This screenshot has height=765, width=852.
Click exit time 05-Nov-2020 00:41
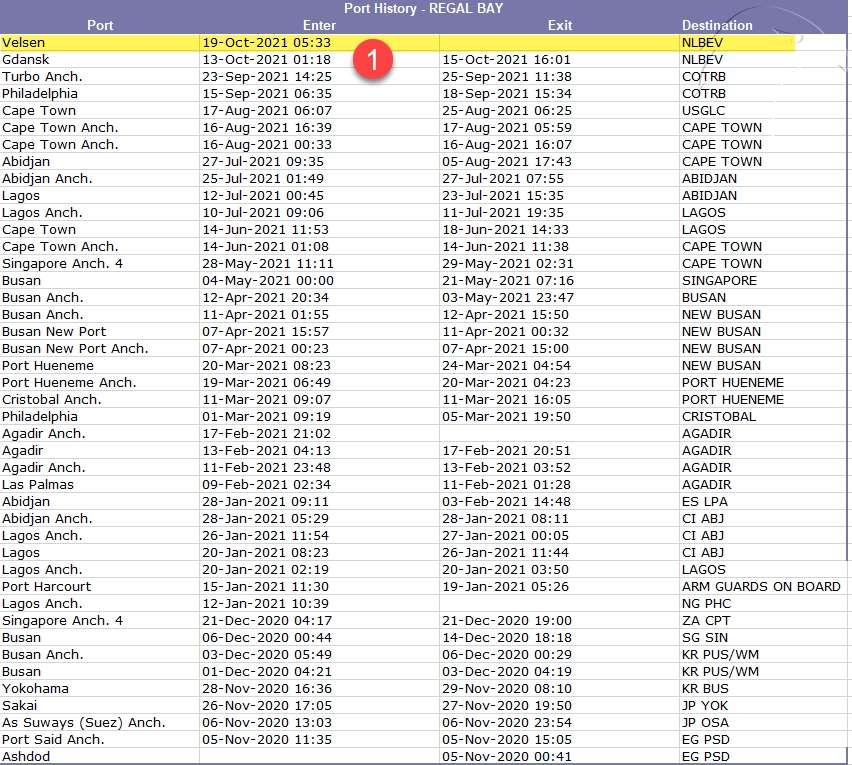coord(507,756)
